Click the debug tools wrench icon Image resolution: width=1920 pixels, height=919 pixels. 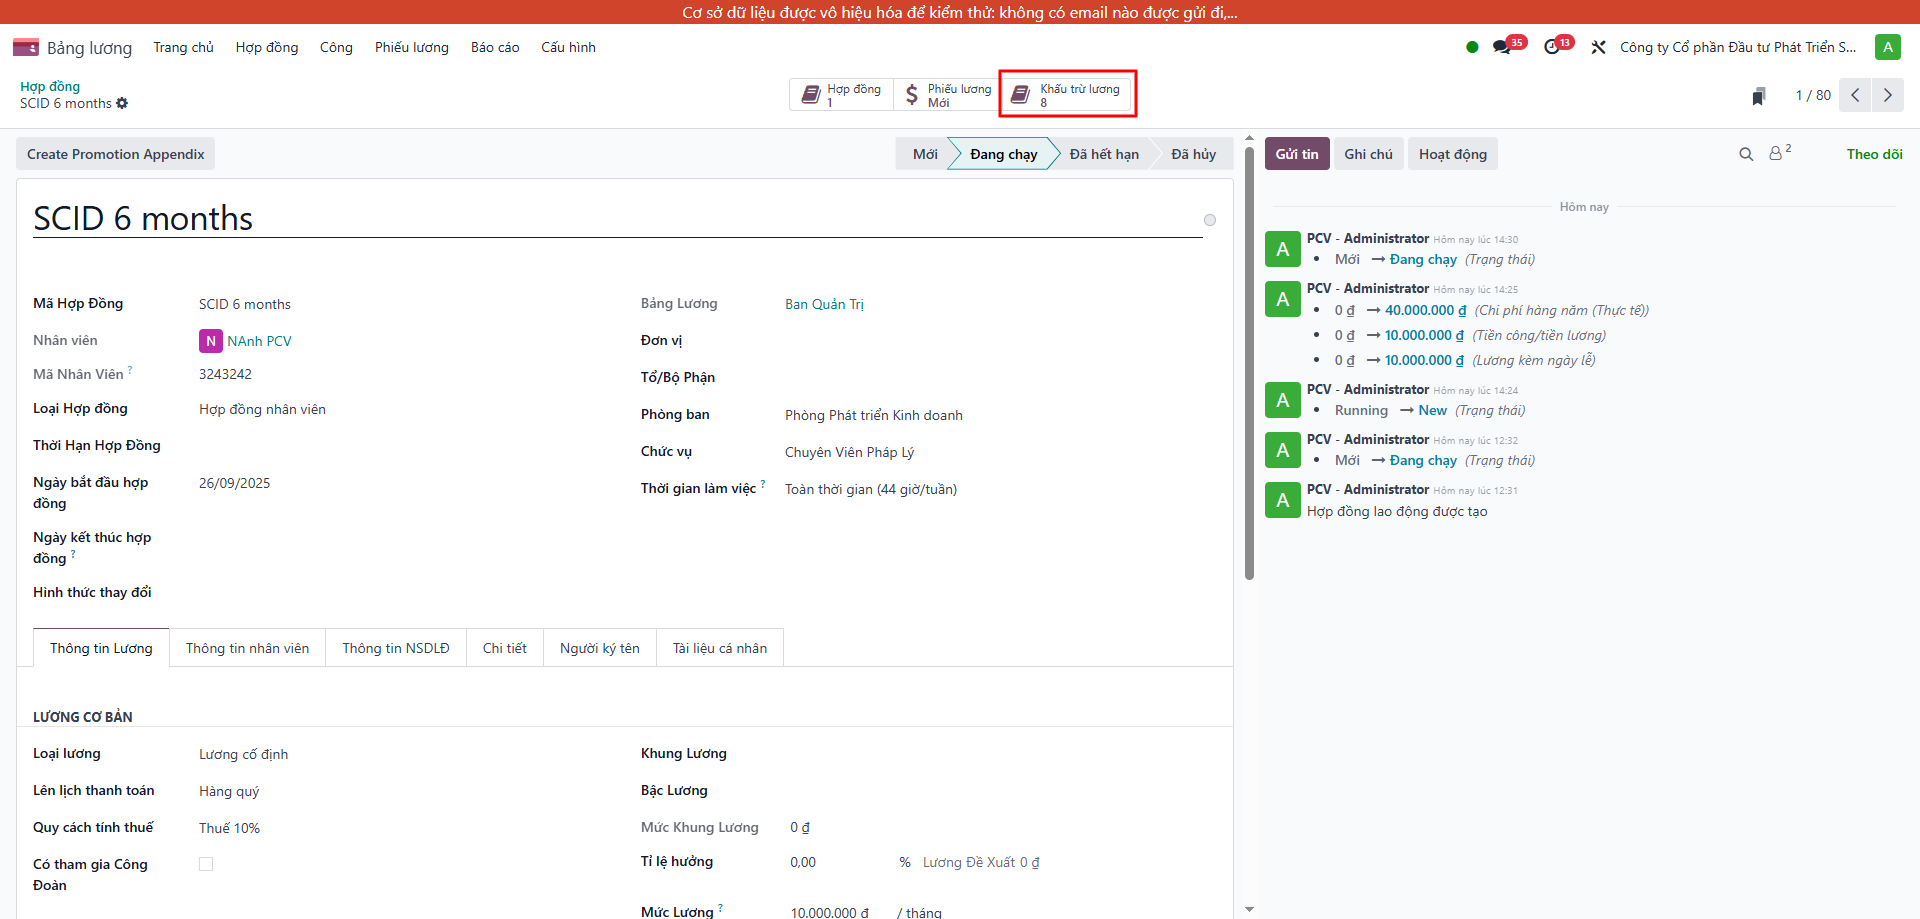pyautogui.click(x=1598, y=47)
